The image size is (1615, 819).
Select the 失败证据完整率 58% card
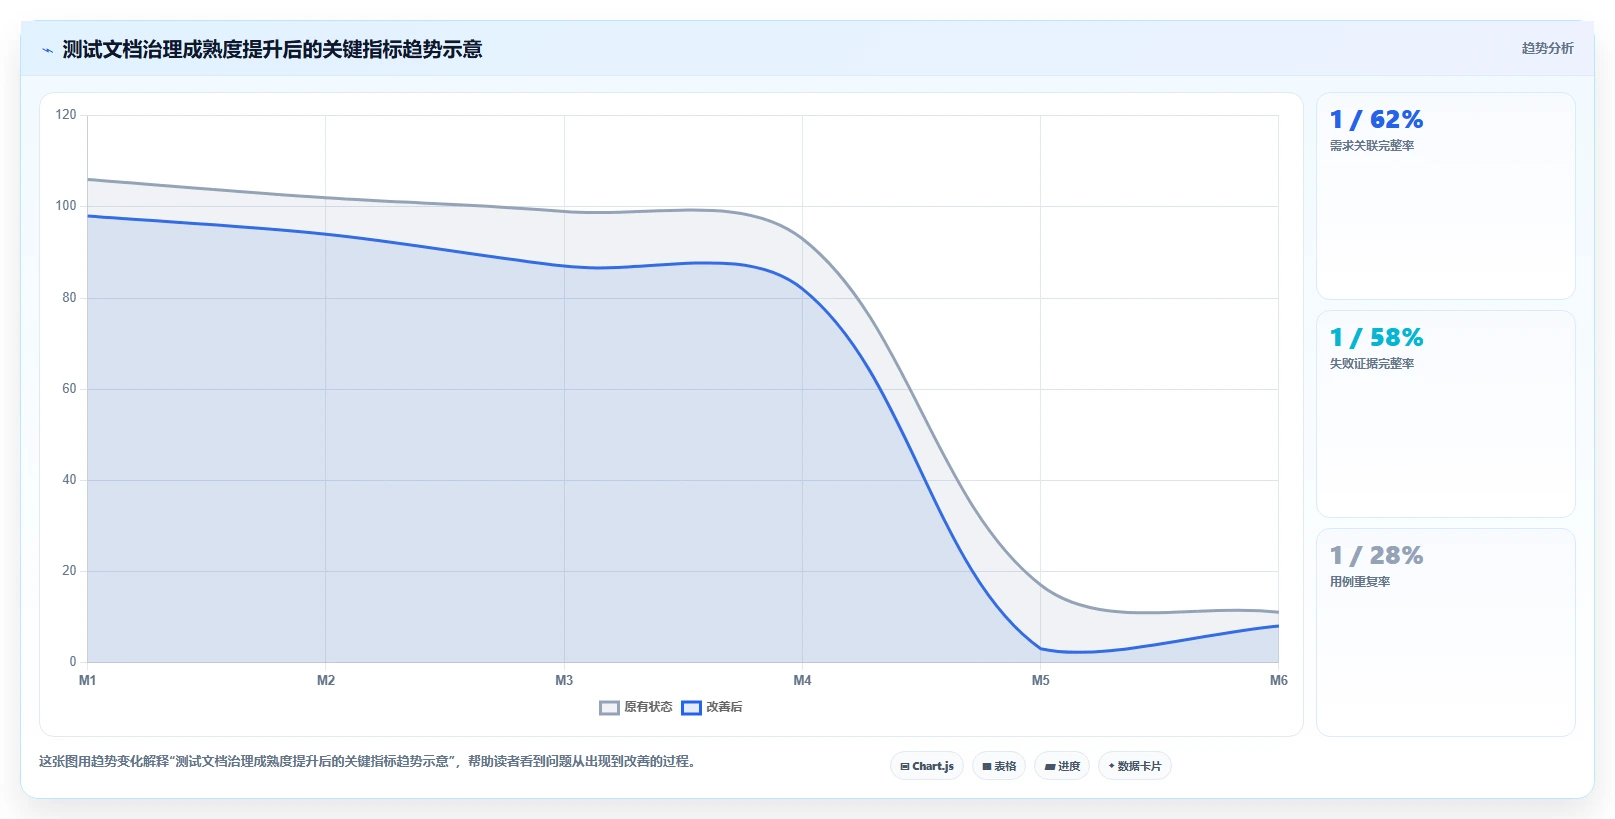point(1445,414)
